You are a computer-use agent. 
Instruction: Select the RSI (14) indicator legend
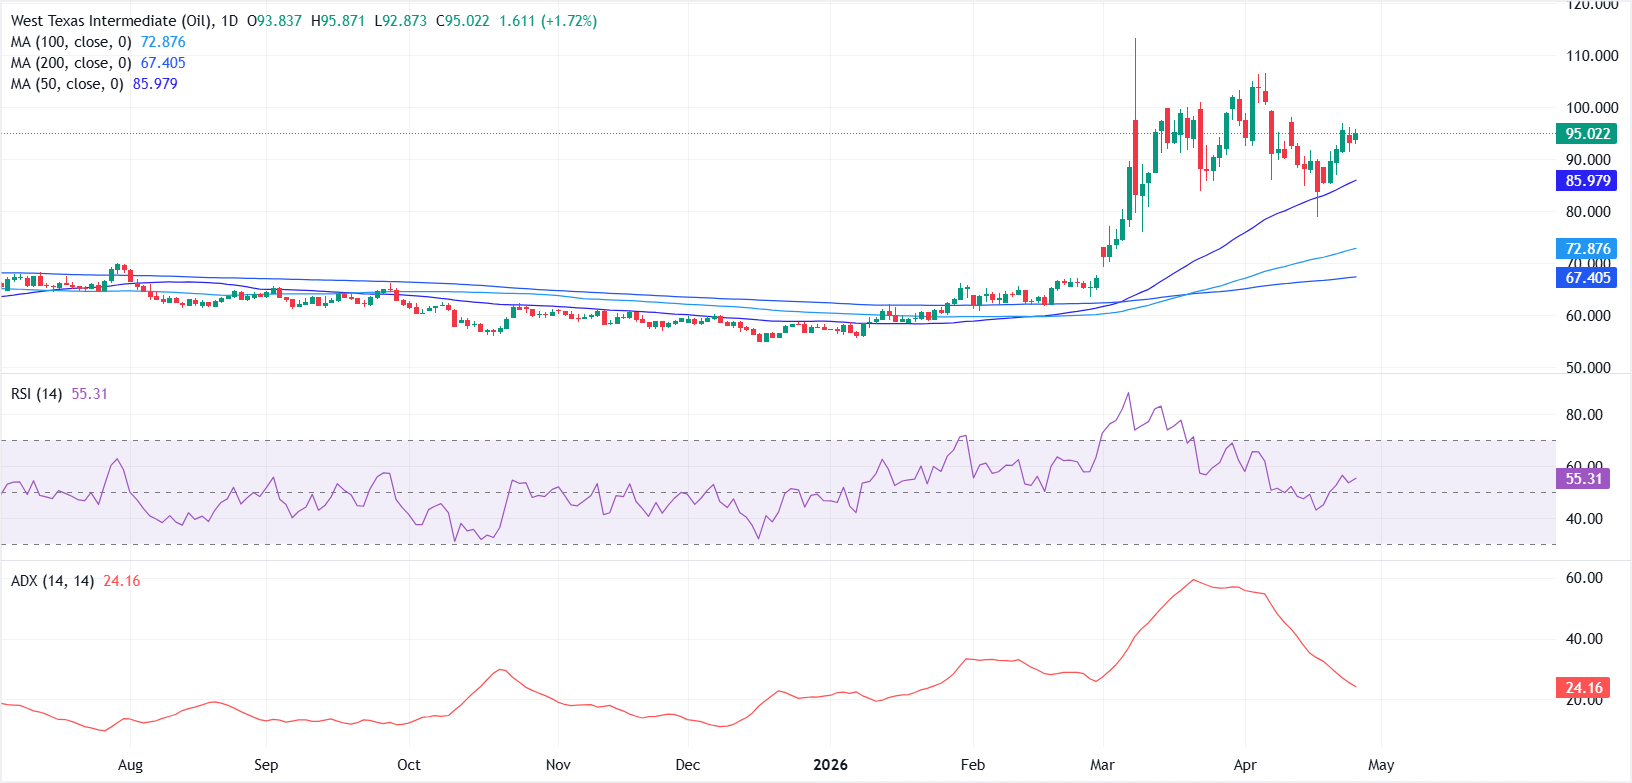click(x=38, y=394)
